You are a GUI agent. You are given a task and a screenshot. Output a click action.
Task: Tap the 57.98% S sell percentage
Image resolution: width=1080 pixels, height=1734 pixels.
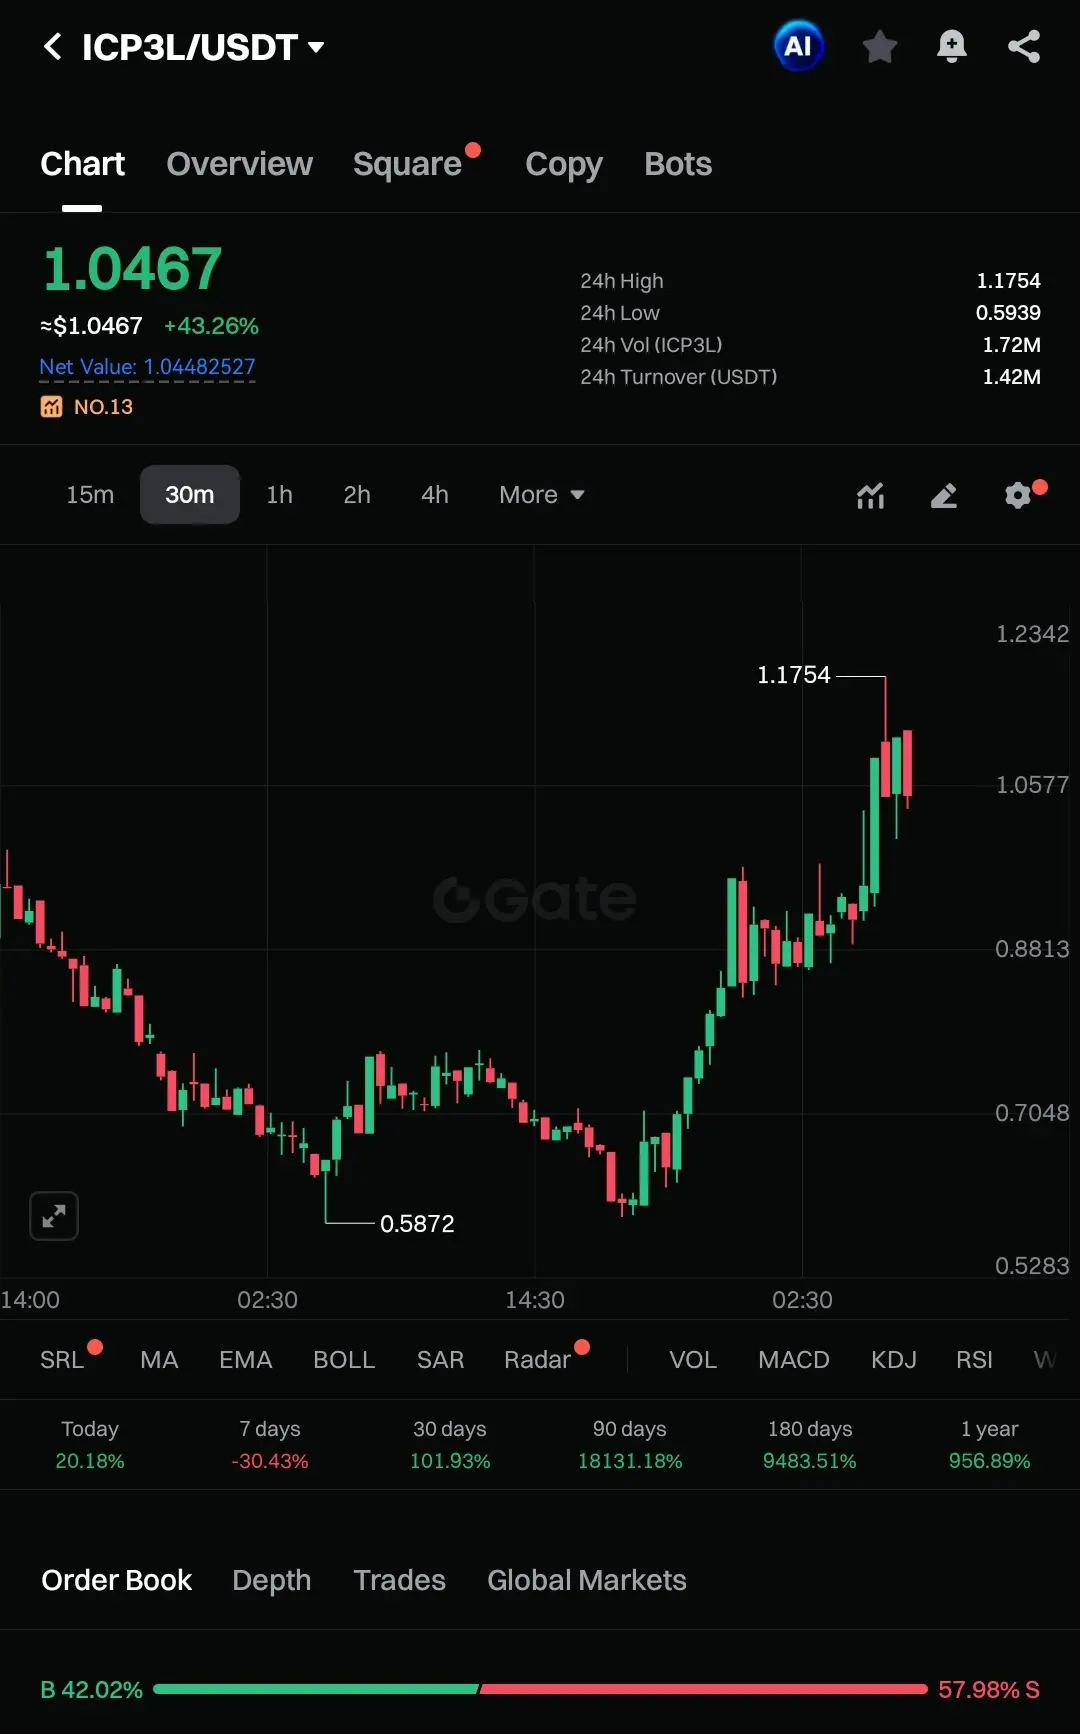pos(989,1690)
